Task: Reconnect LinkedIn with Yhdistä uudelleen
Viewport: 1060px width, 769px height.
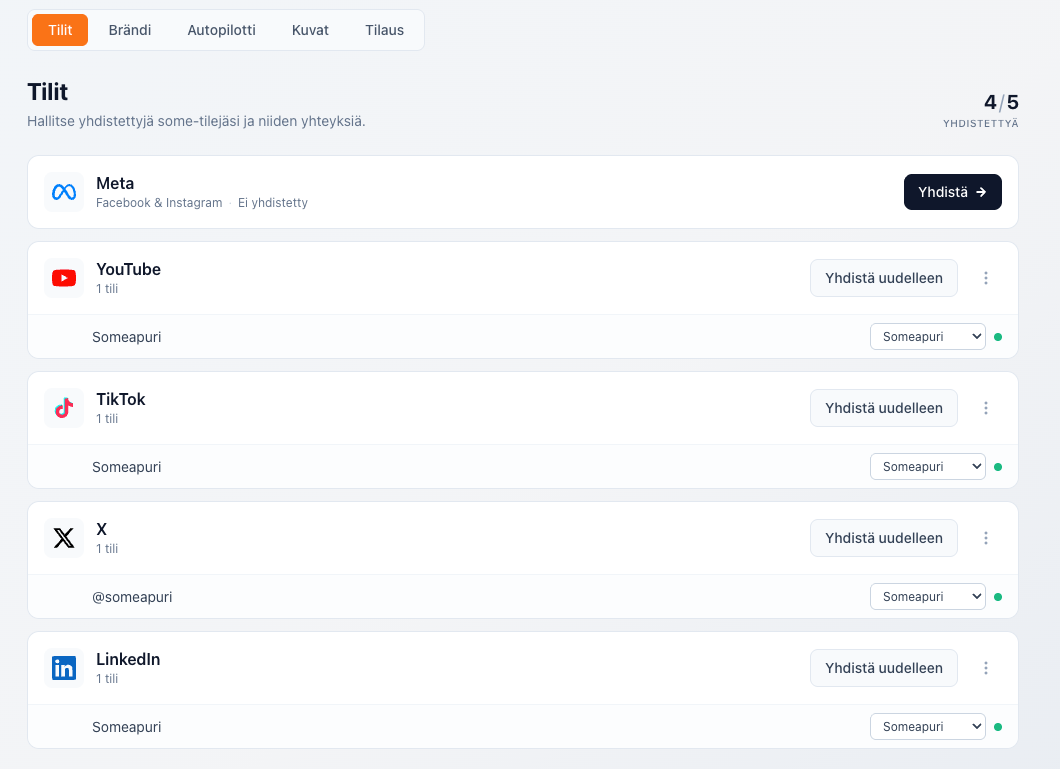Action: click(x=884, y=668)
